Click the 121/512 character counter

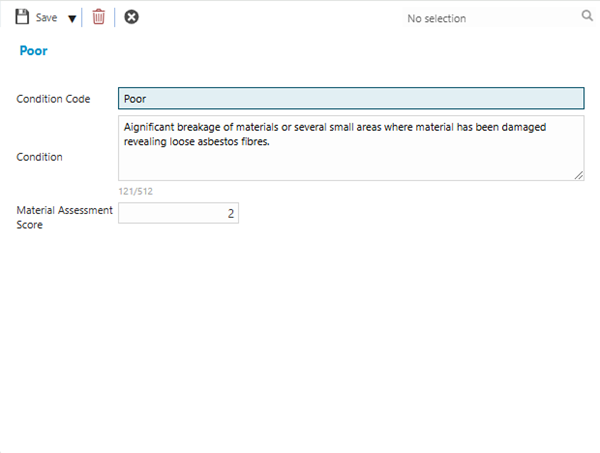click(135, 191)
